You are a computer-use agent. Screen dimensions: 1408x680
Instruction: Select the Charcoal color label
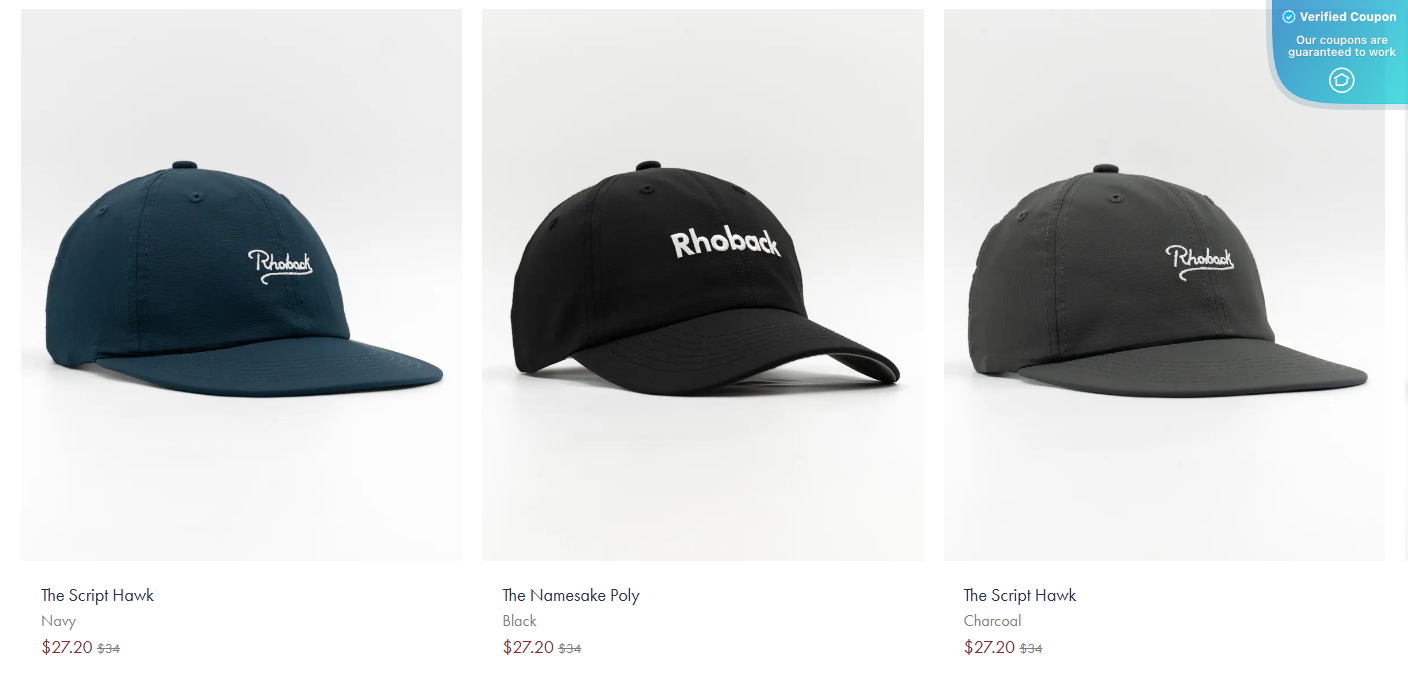click(992, 621)
